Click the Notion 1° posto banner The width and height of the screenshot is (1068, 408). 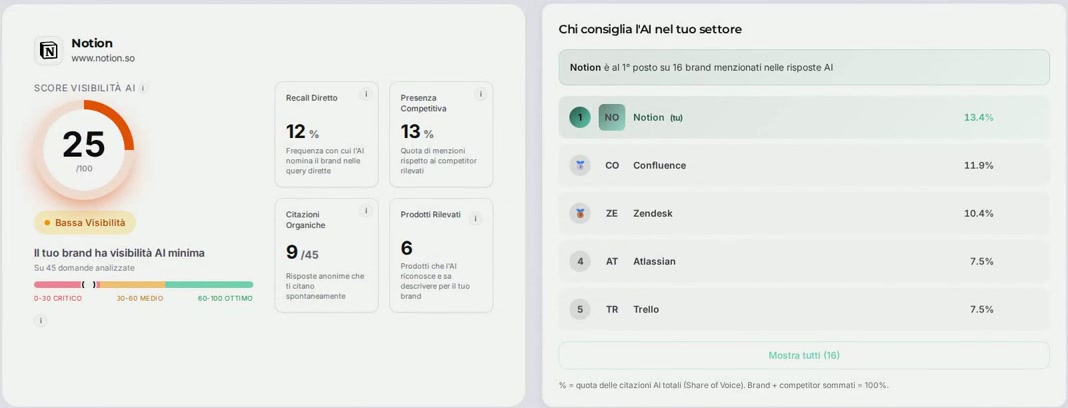(x=804, y=67)
